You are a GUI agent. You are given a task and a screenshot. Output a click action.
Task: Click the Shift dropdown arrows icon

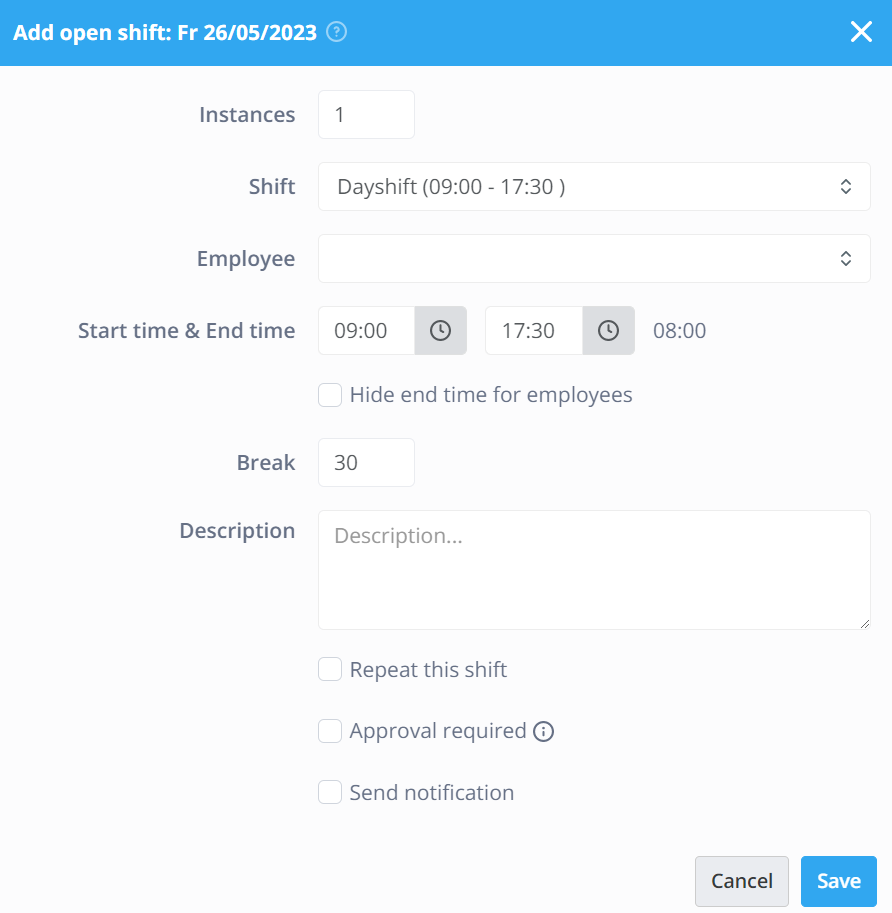(846, 186)
